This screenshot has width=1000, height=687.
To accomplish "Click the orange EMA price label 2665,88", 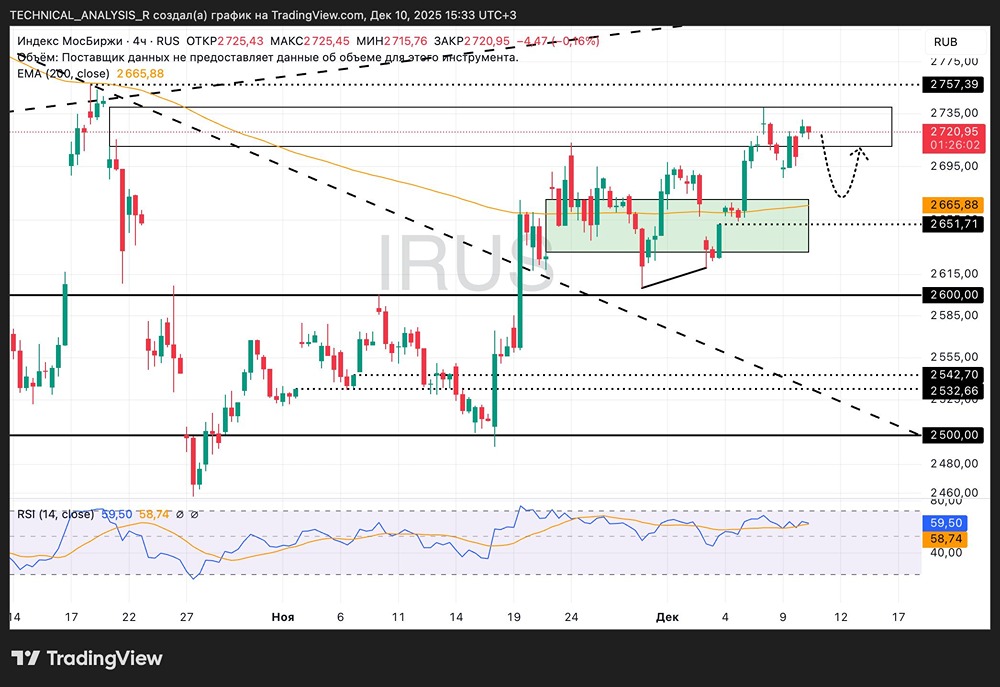I will pyautogui.click(x=953, y=205).
